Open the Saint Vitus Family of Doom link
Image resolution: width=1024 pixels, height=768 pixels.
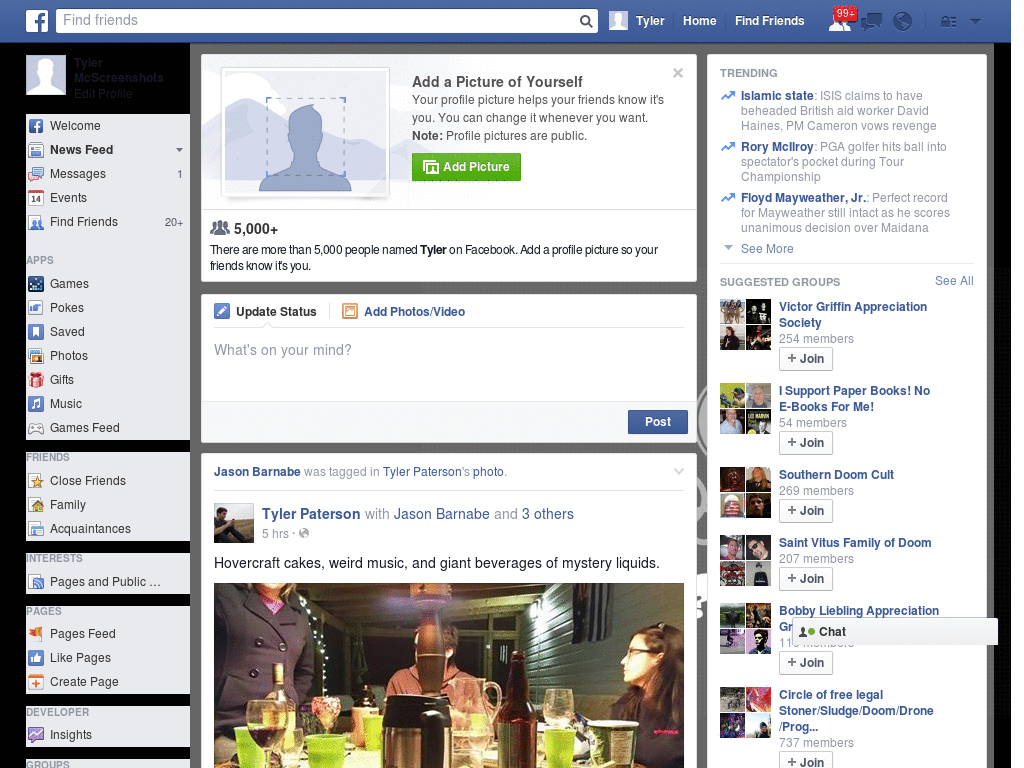pos(855,543)
